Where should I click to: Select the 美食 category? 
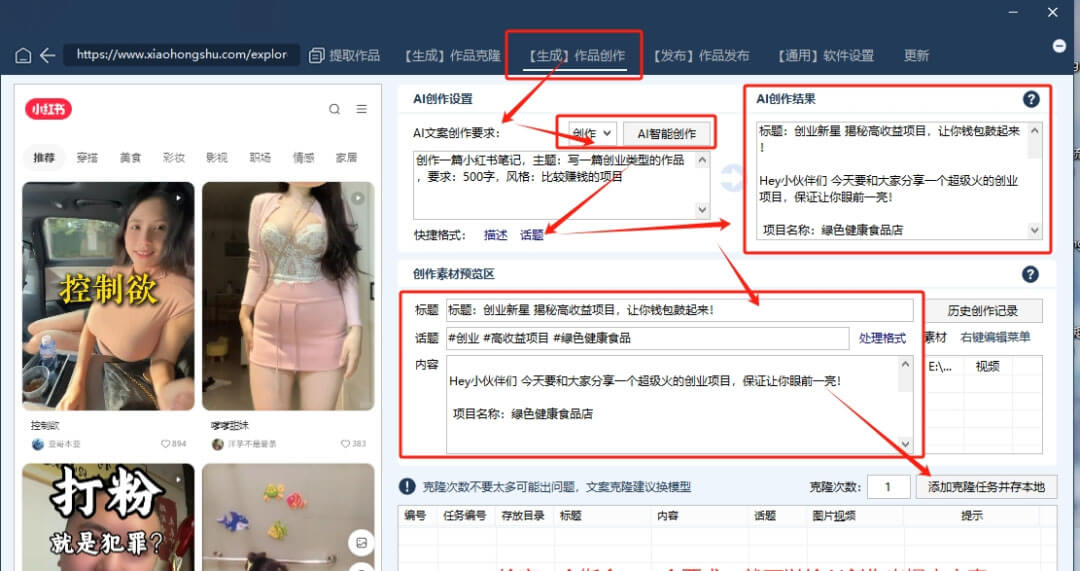[130, 158]
